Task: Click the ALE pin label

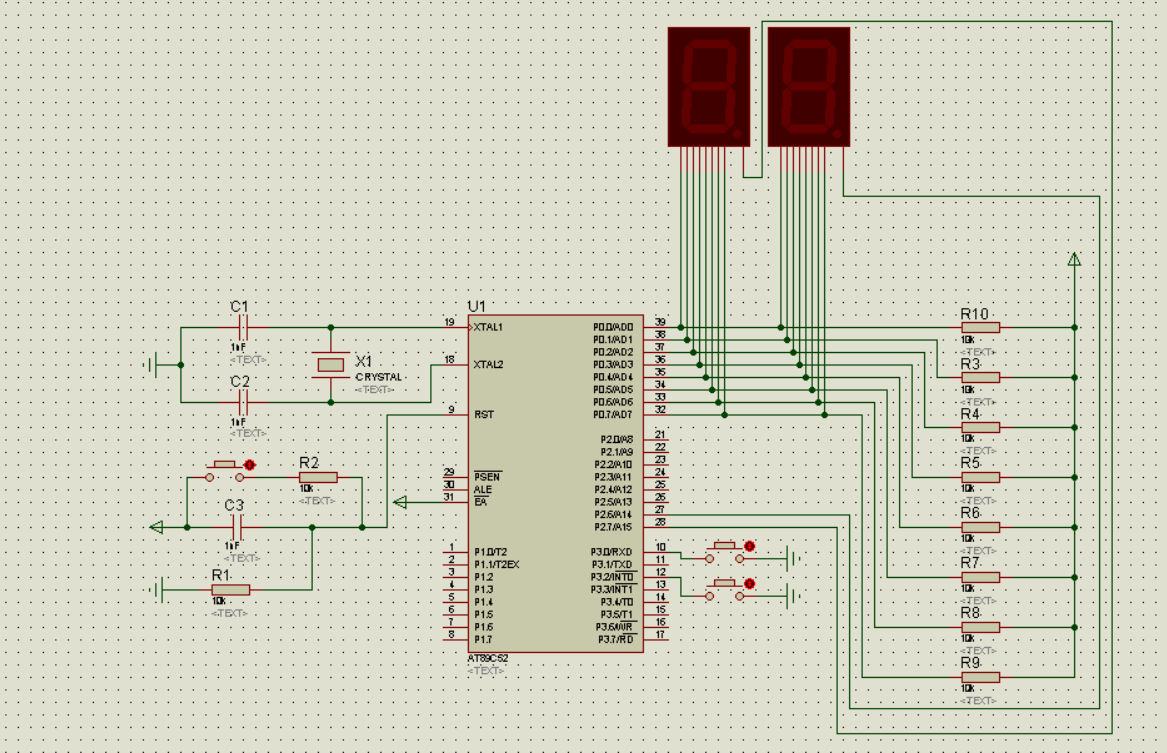Action: pyautogui.click(x=483, y=490)
